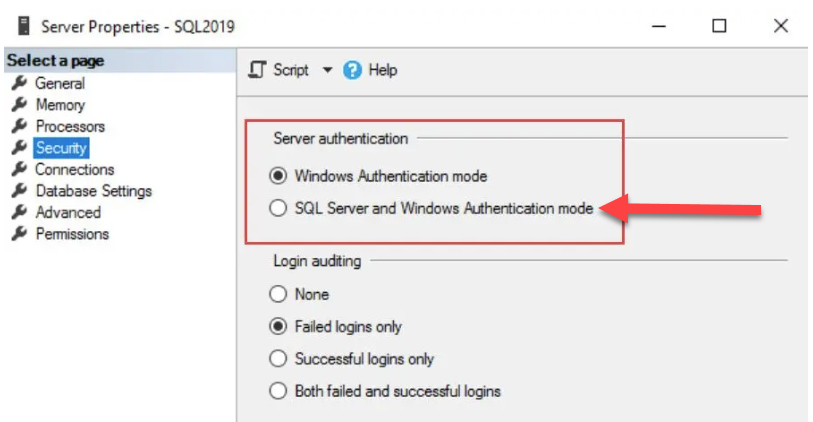The height and width of the screenshot is (422, 813).
Task: Click the wrench icon beside Permissions
Action: click(19, 234)
